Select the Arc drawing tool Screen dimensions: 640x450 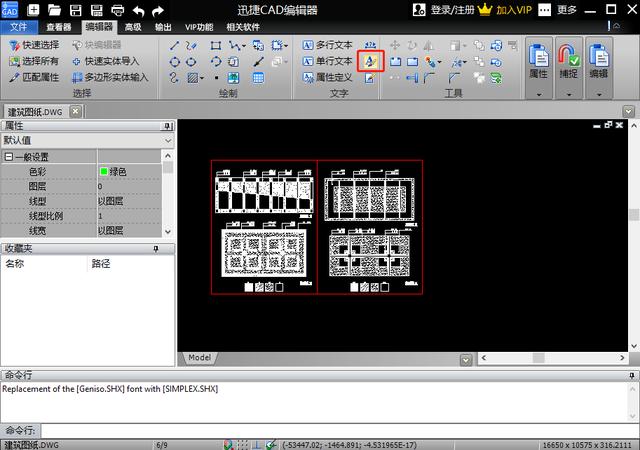tap(216, 62)
